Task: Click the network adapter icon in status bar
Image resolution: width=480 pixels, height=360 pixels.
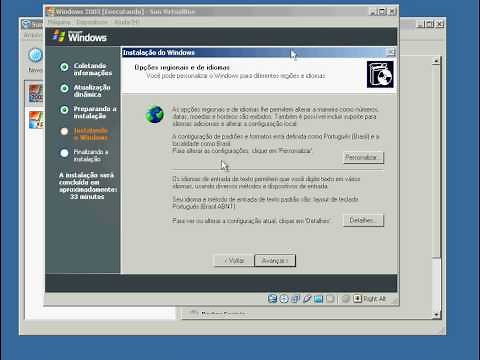Action: [x=295, y=299]
